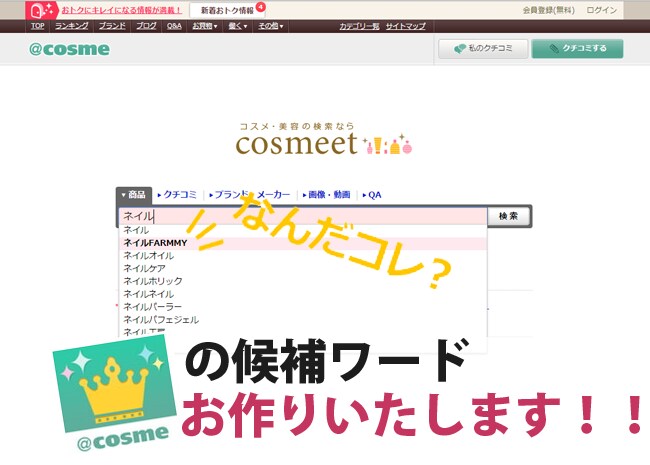Expand the お買物 dropdown menu
This screenshot has width=650, height=465.
(205, 26)
